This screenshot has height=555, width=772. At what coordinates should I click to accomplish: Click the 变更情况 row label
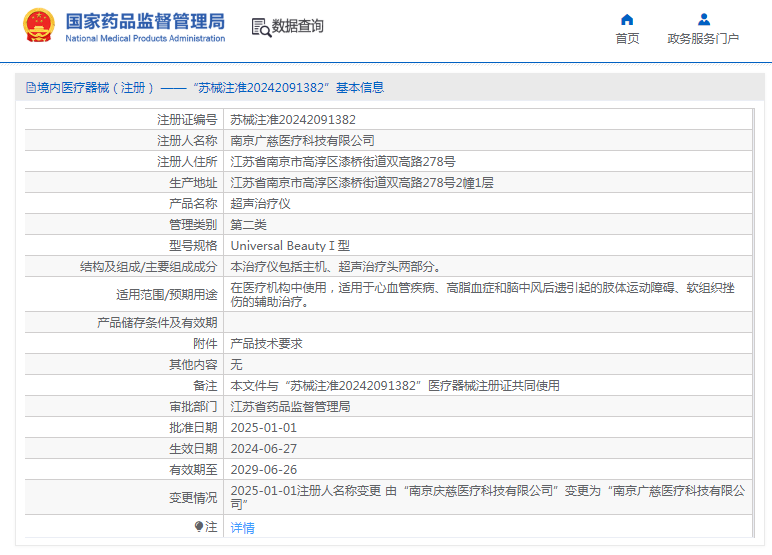[193, 498]
